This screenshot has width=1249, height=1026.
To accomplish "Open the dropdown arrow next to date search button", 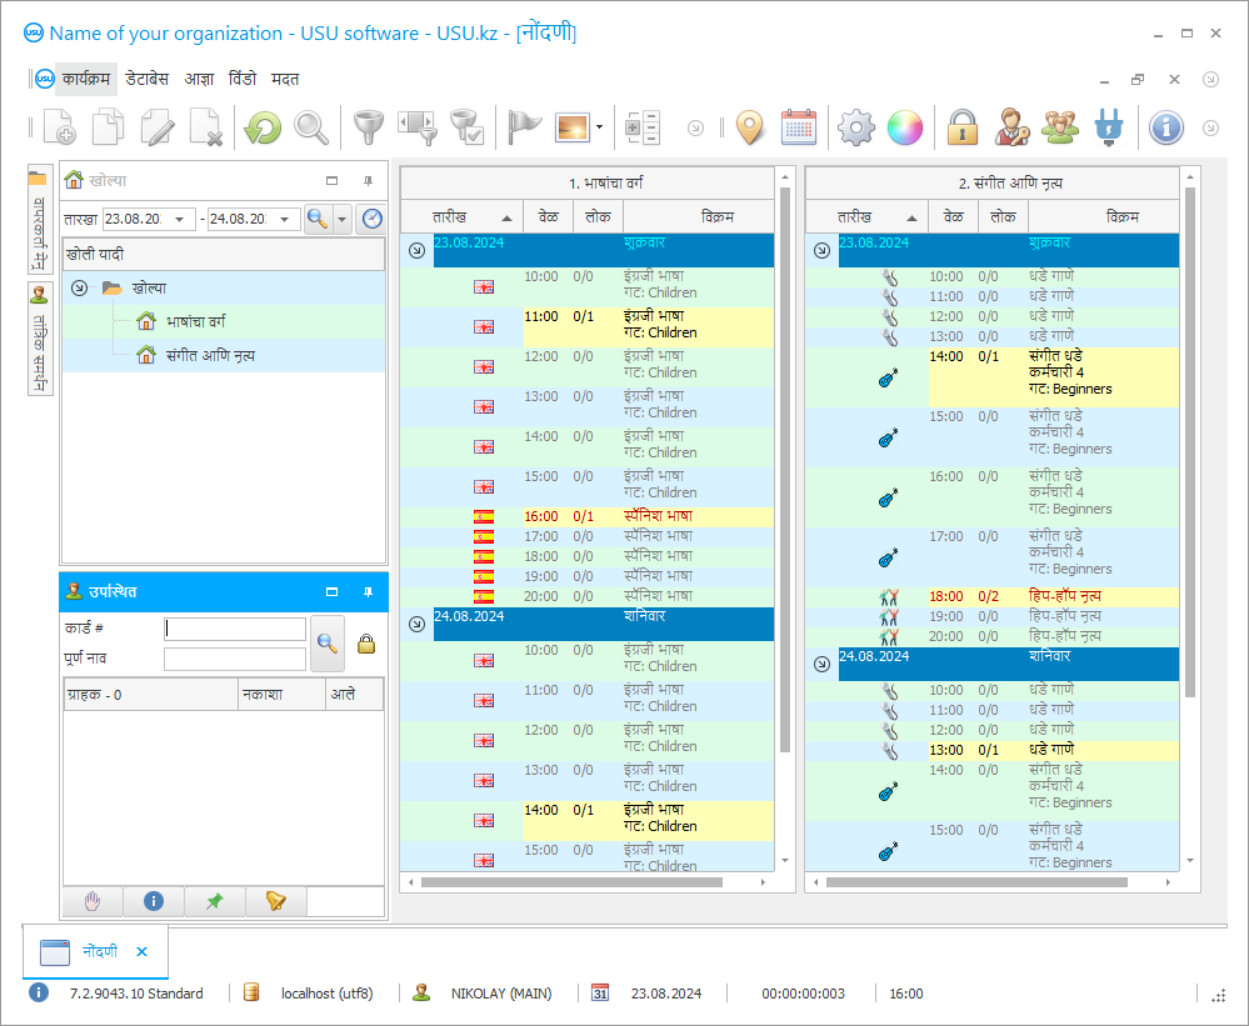I will coord(342,218).
